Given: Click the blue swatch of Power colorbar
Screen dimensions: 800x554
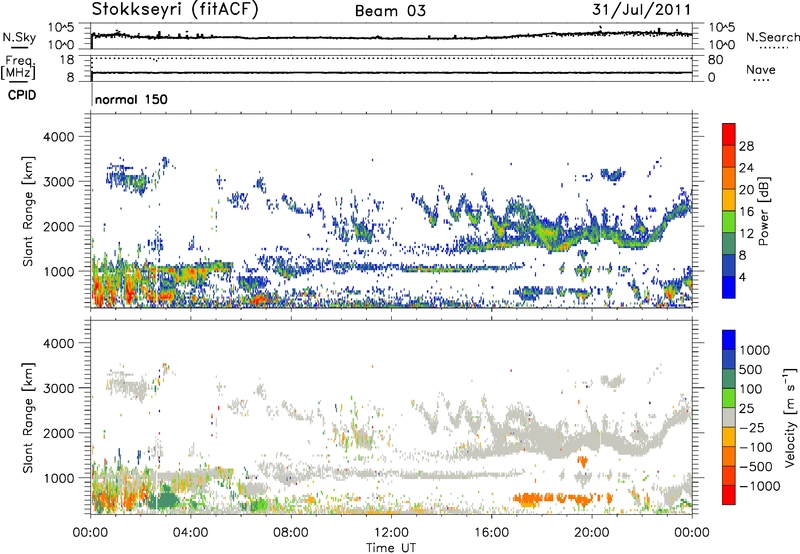Looking at the screenshot, I should pyautogui.click(x=729, y=287).
